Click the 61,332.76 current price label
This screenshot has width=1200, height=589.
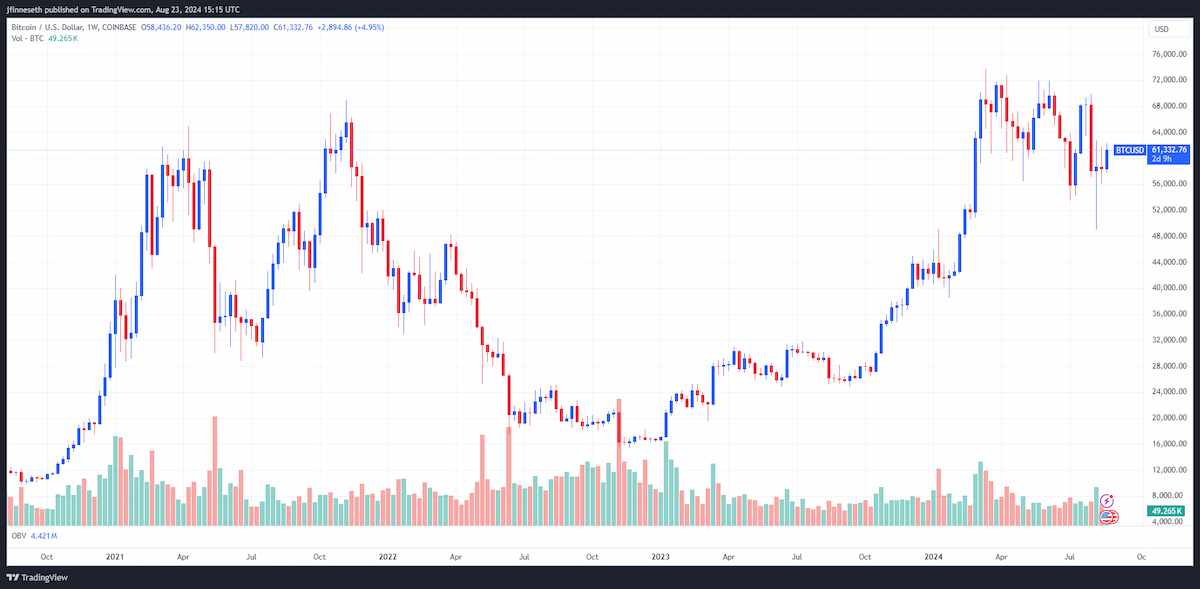coord(1169,149)
